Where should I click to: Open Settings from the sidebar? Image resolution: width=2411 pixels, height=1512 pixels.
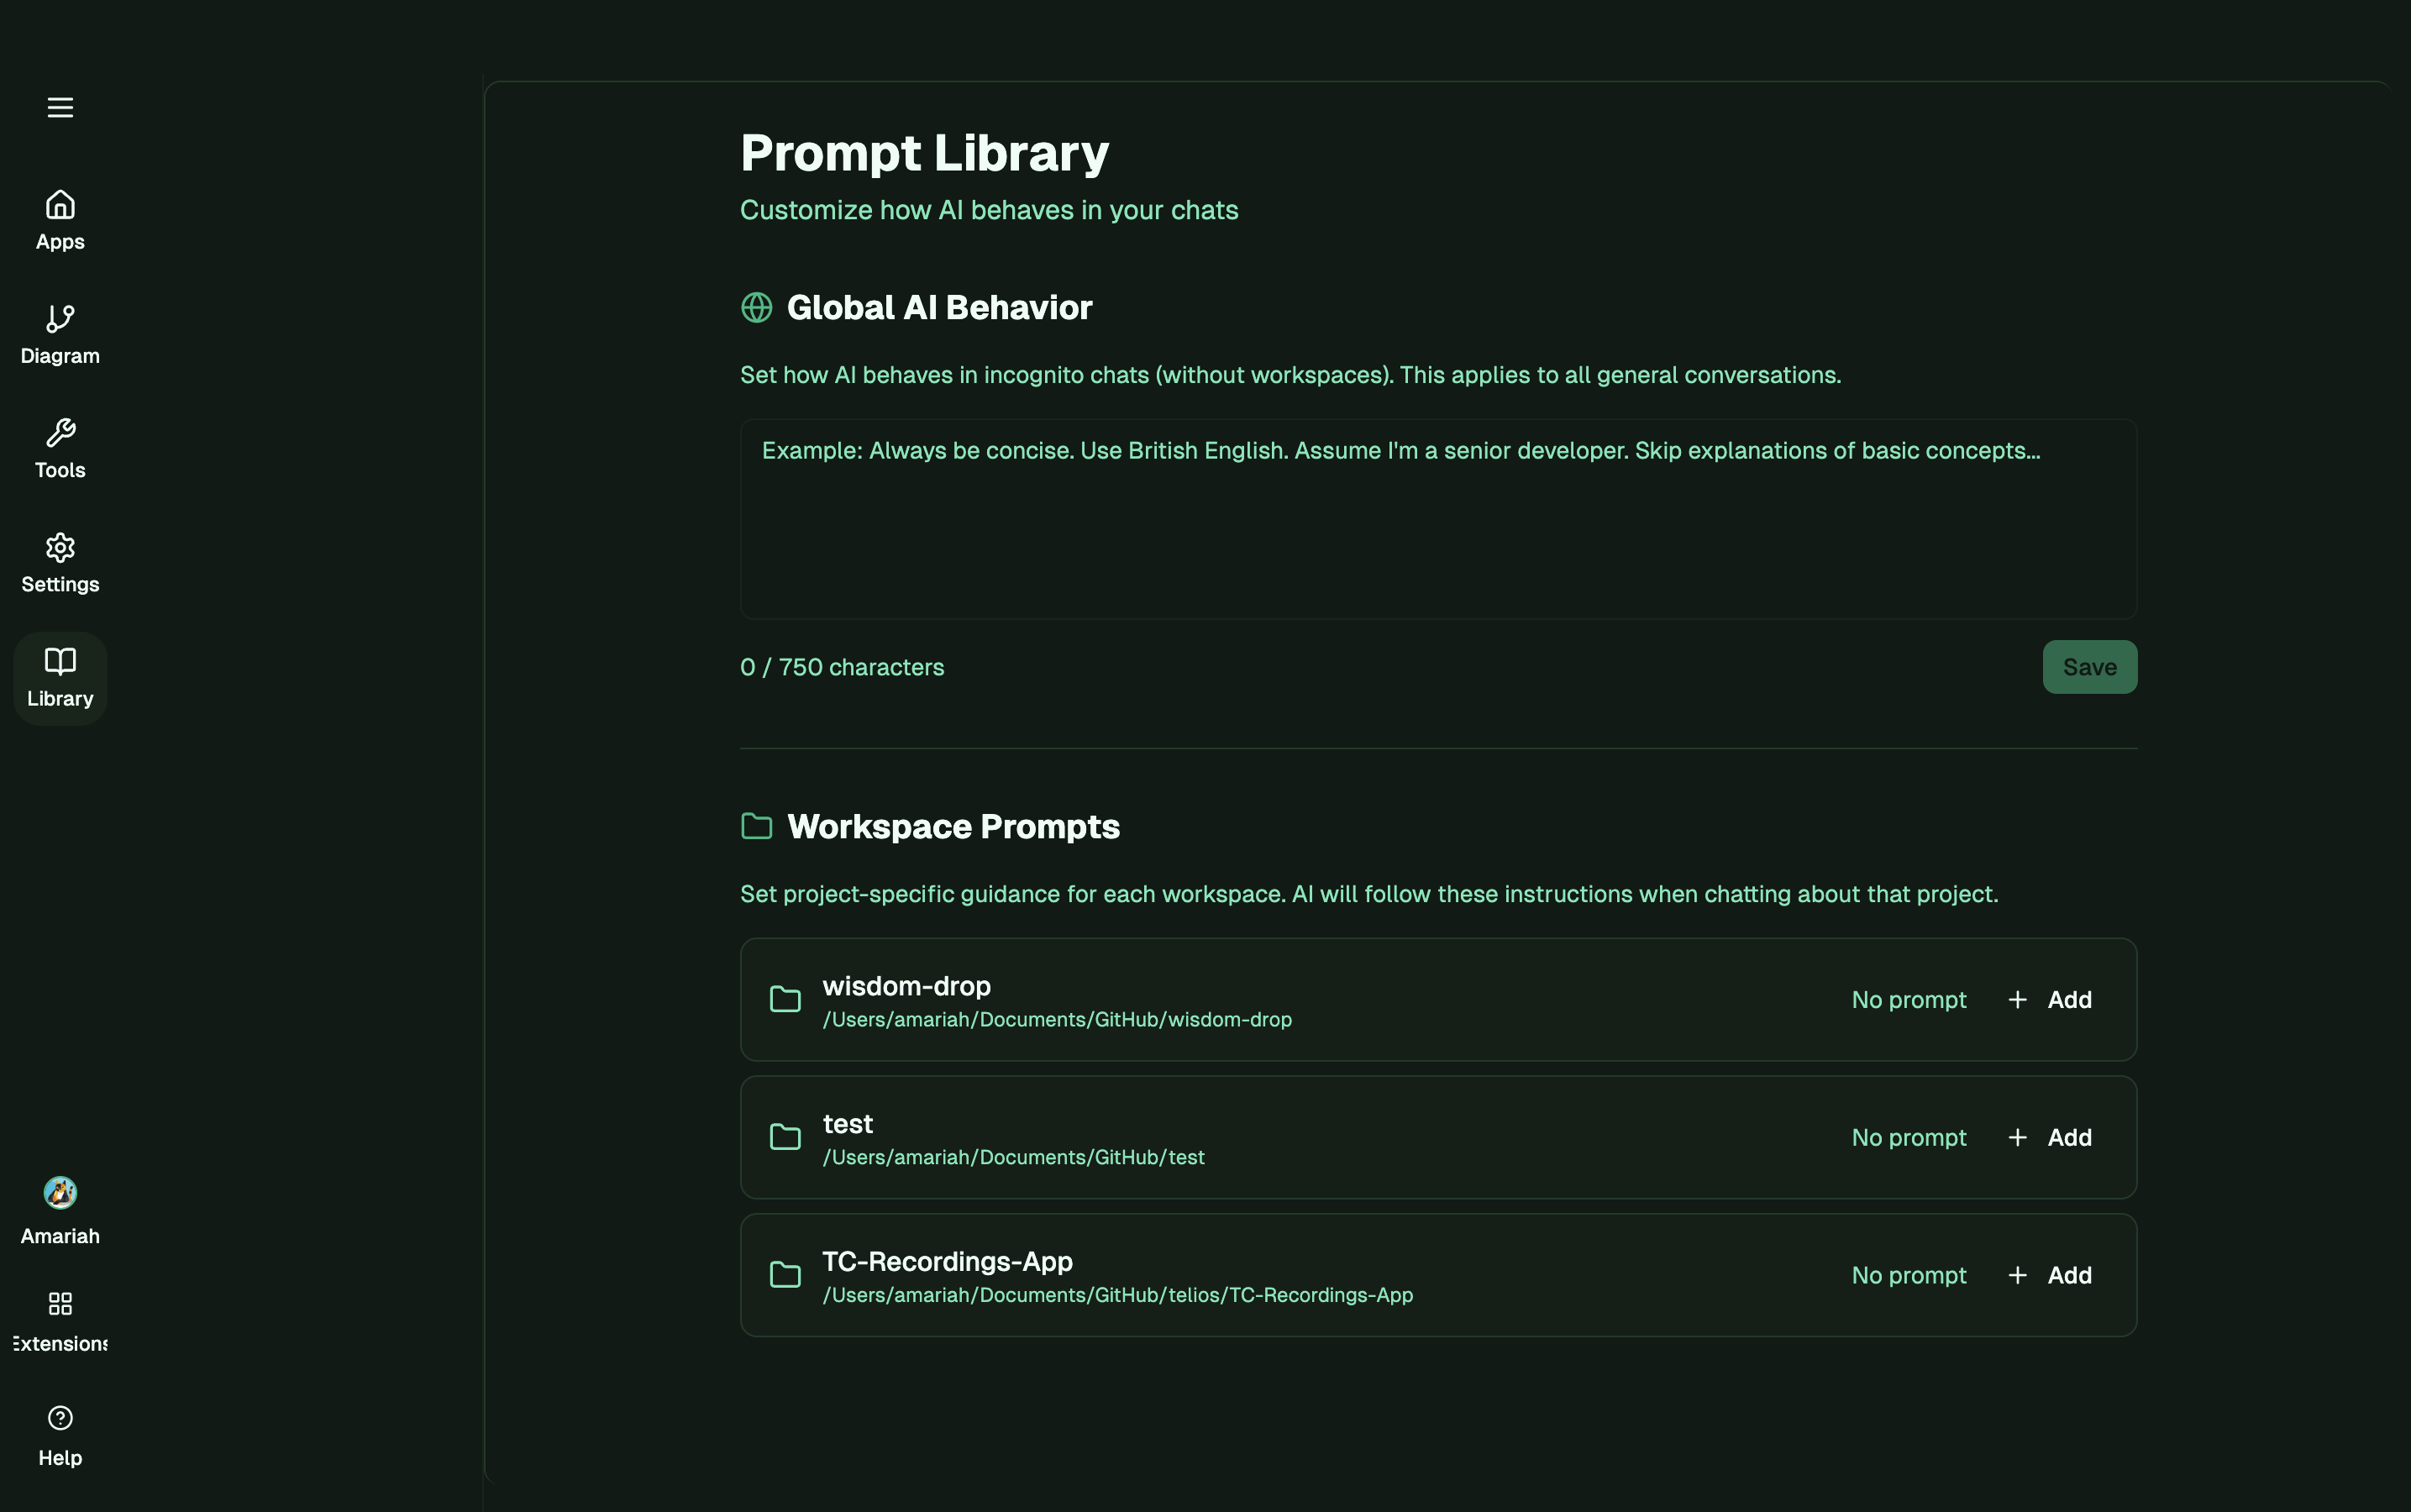(59, 548)
